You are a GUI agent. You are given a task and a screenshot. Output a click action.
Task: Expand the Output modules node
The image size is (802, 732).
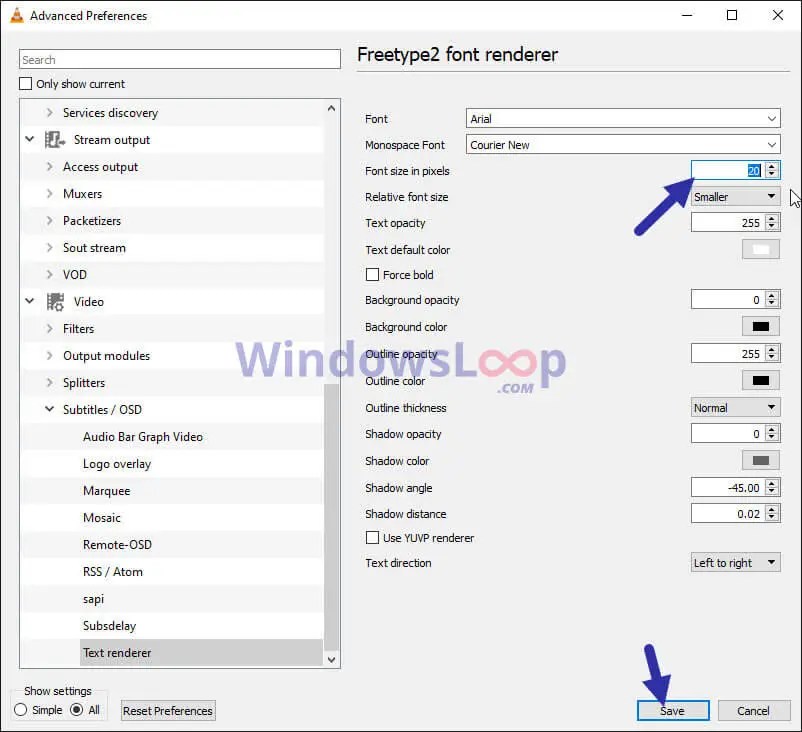click(50, 356)
